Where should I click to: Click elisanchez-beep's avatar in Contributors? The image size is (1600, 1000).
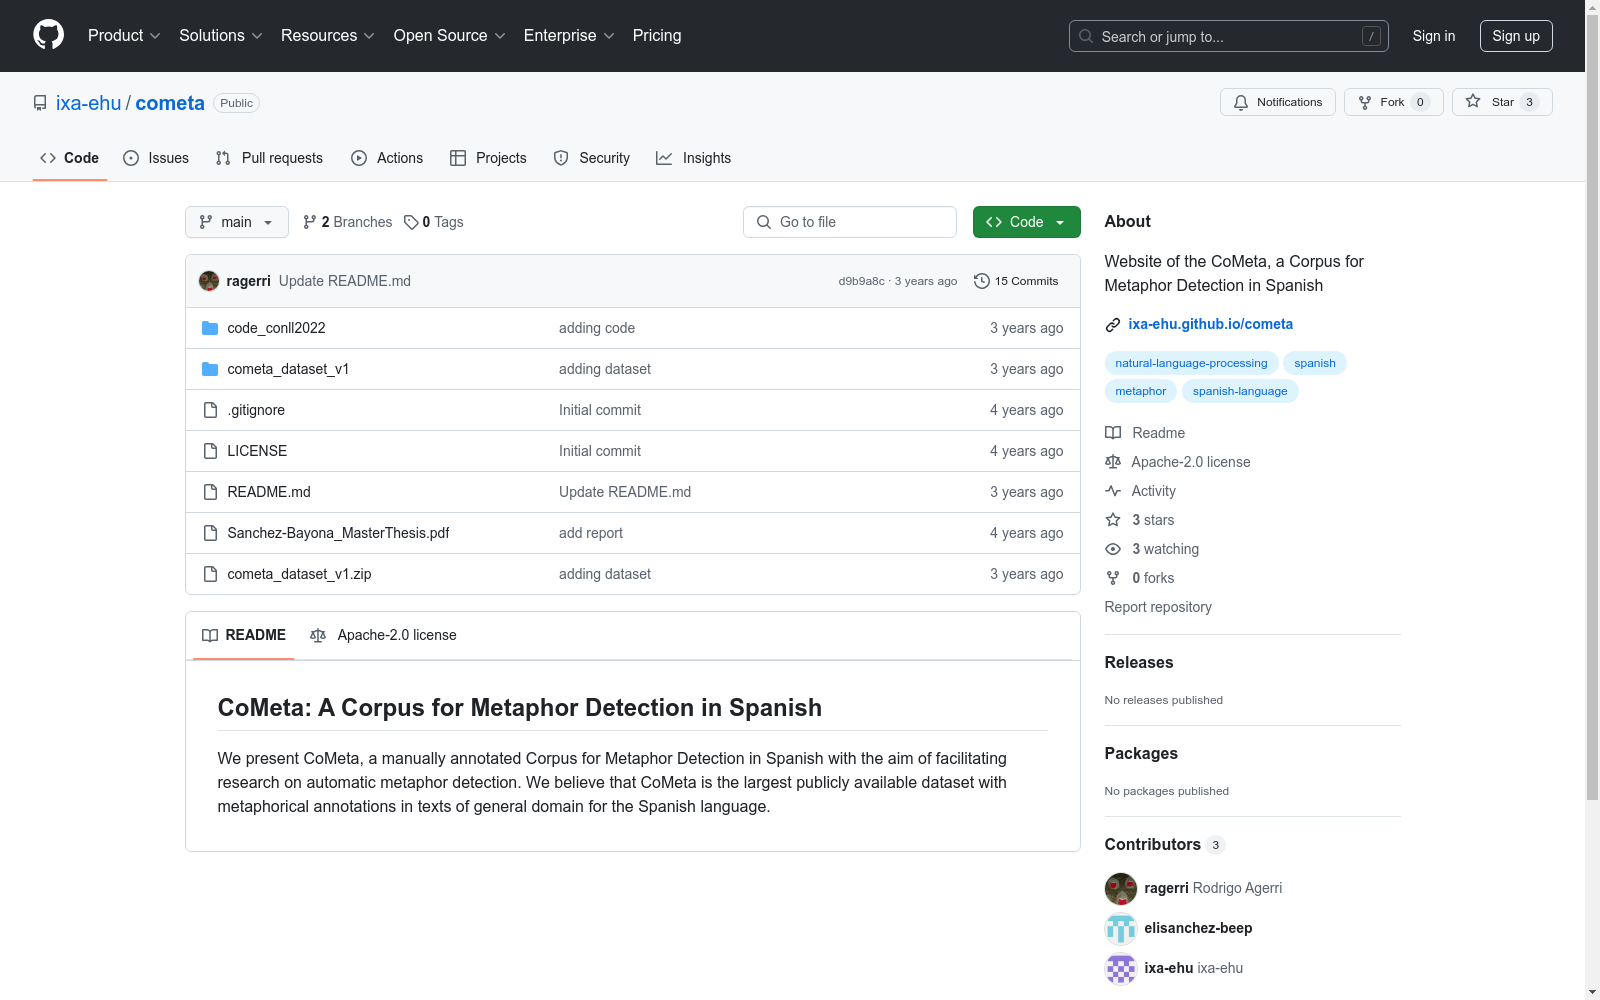pos(1121,928)
